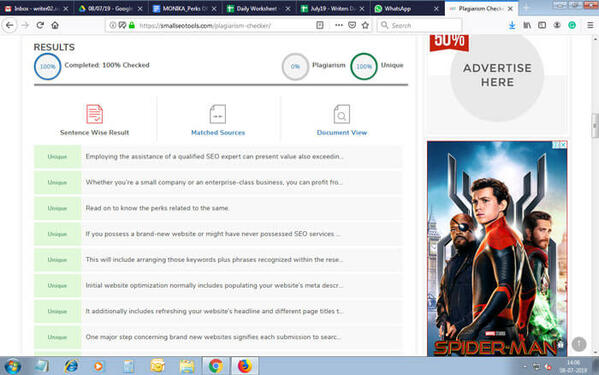Open Chrome from the Windows taskbar
599x375 pixels.
point(215,366)
